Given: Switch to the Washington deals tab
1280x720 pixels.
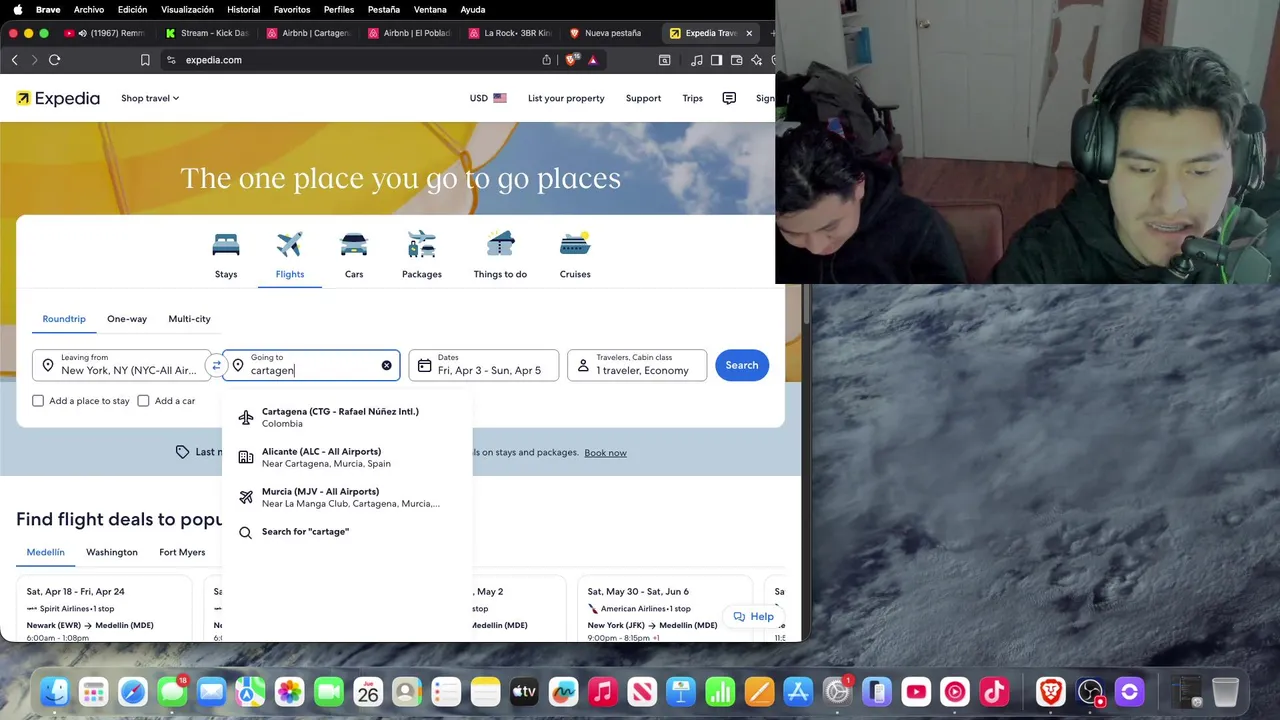Looking at the screenshot, I should (112, 552).
